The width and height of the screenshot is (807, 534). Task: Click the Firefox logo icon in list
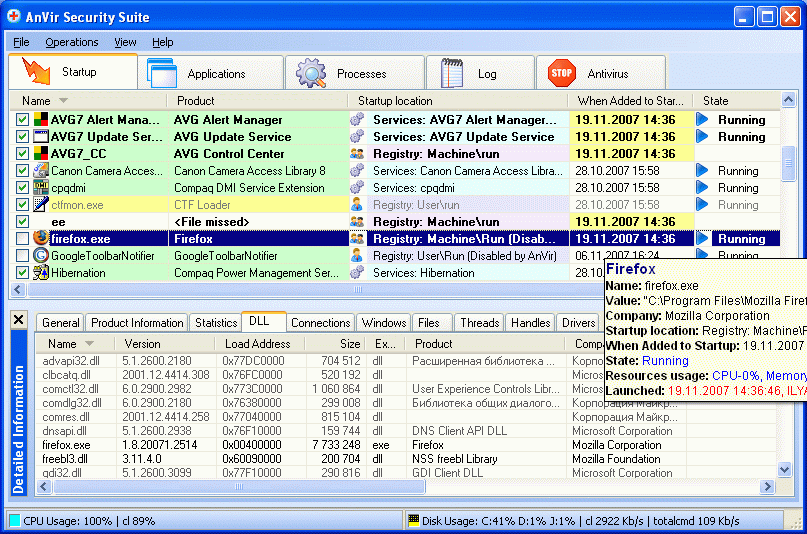(41, 238)
